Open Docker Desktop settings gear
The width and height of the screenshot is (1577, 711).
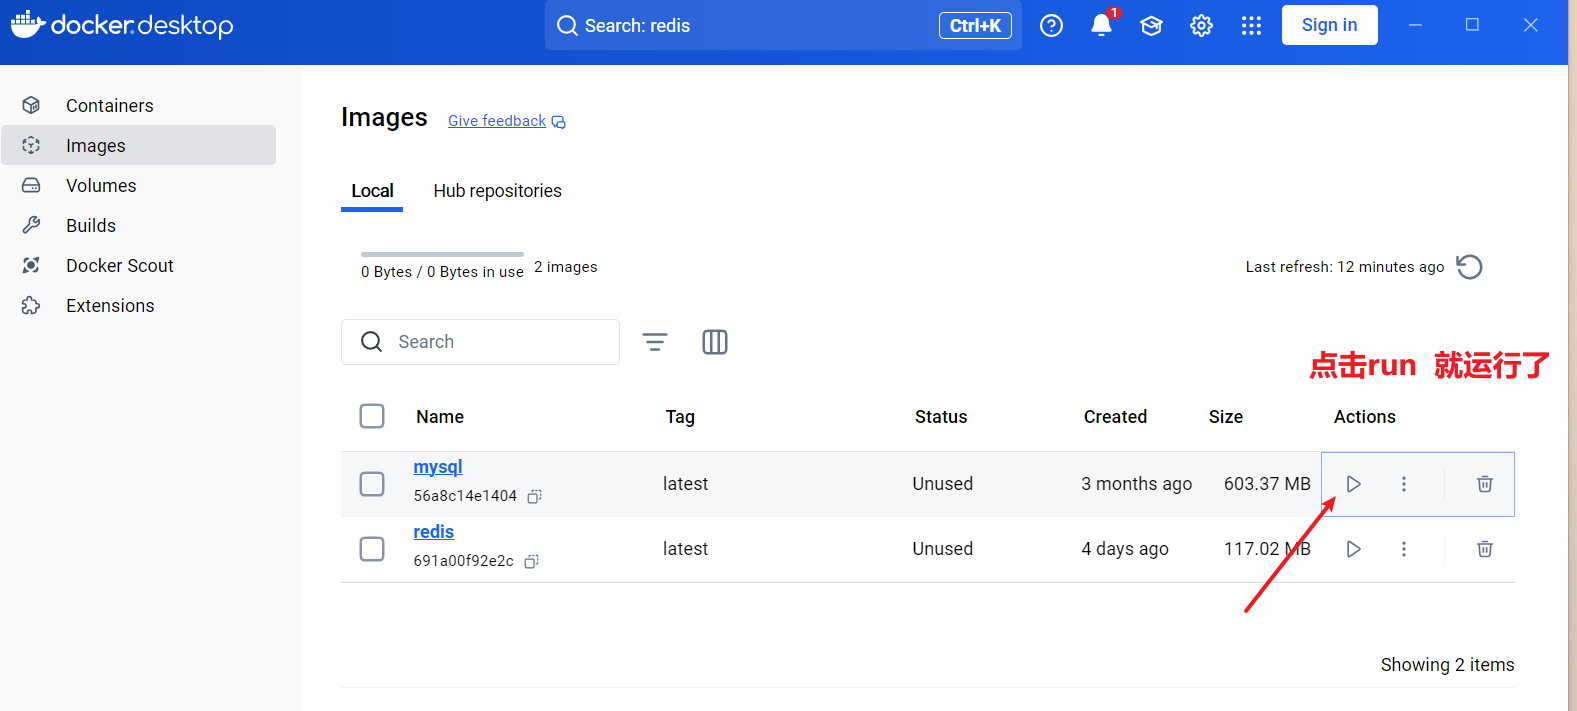point(1201,25)
